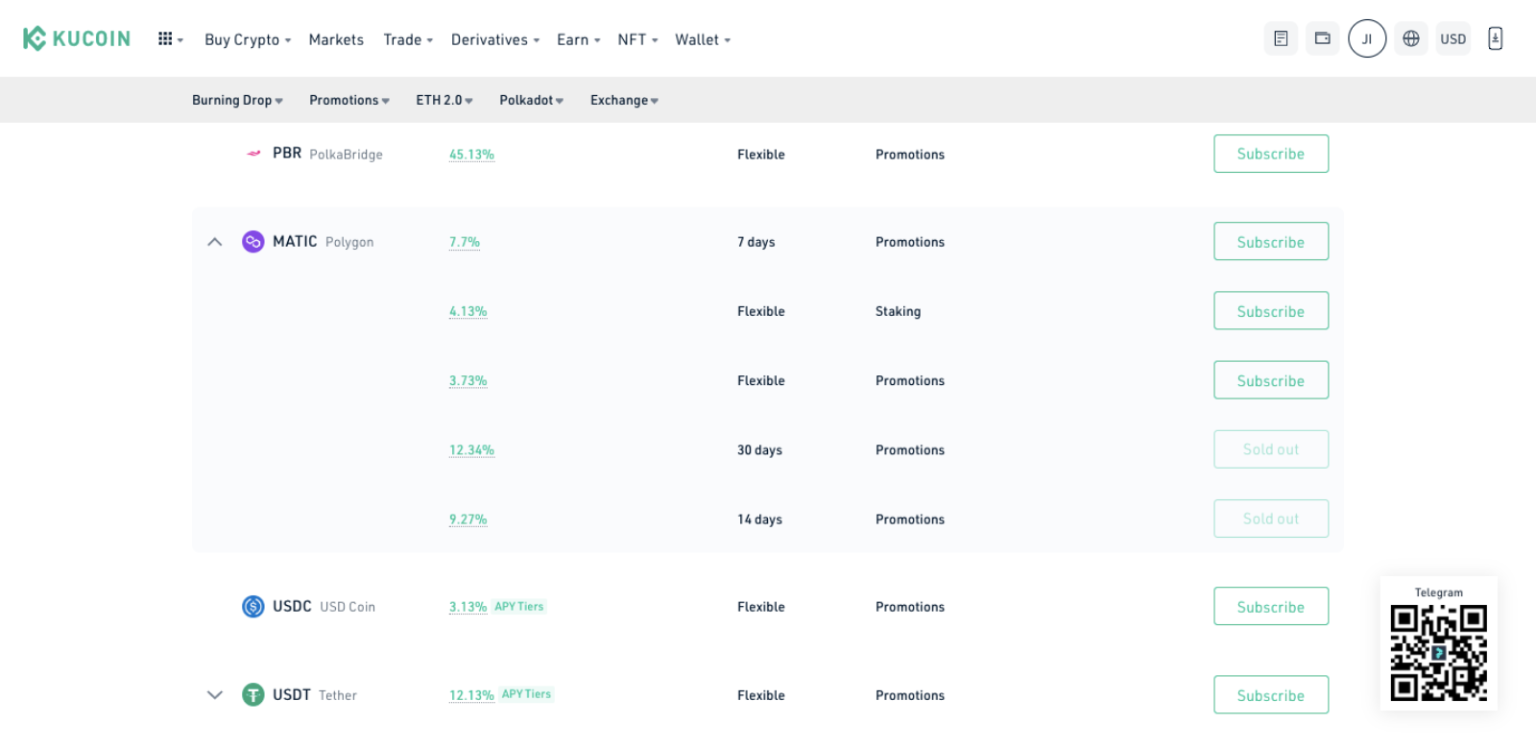The image size is (1536, 749).
Task: Open the Derivatives menu
Action: pos(489,40)
